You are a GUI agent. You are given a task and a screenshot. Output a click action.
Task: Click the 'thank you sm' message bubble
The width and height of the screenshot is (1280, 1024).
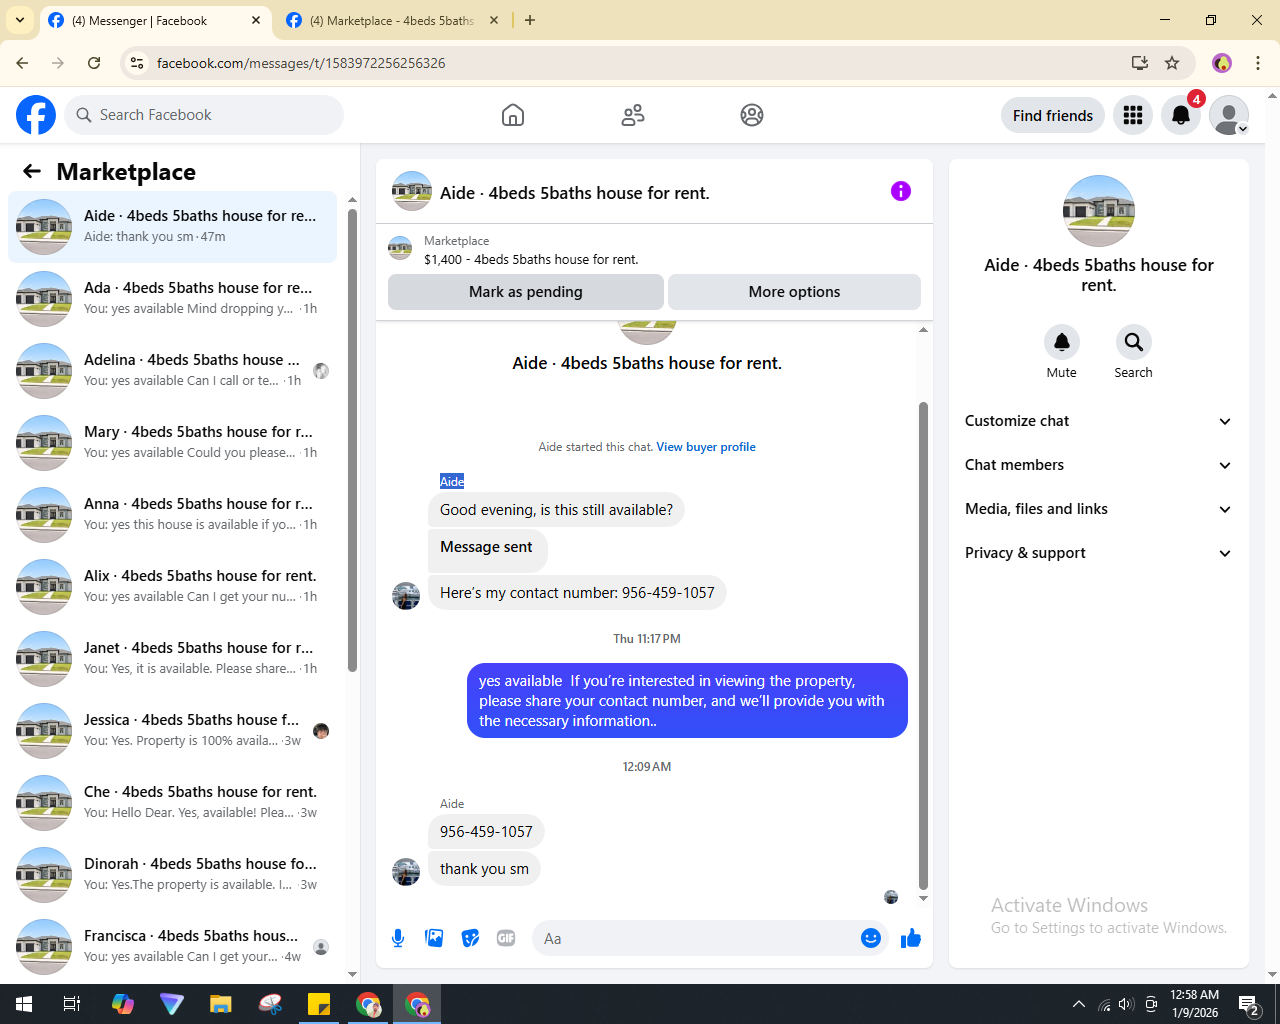point(484,869)
